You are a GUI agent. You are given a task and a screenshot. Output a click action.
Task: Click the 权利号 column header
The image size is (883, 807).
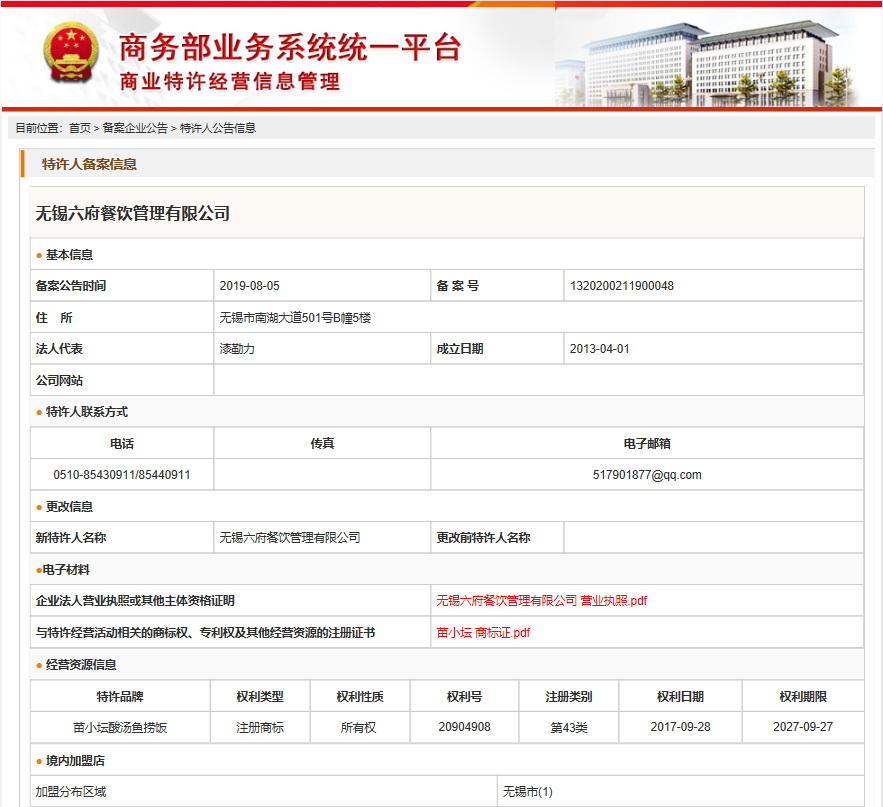pos(465,697)
